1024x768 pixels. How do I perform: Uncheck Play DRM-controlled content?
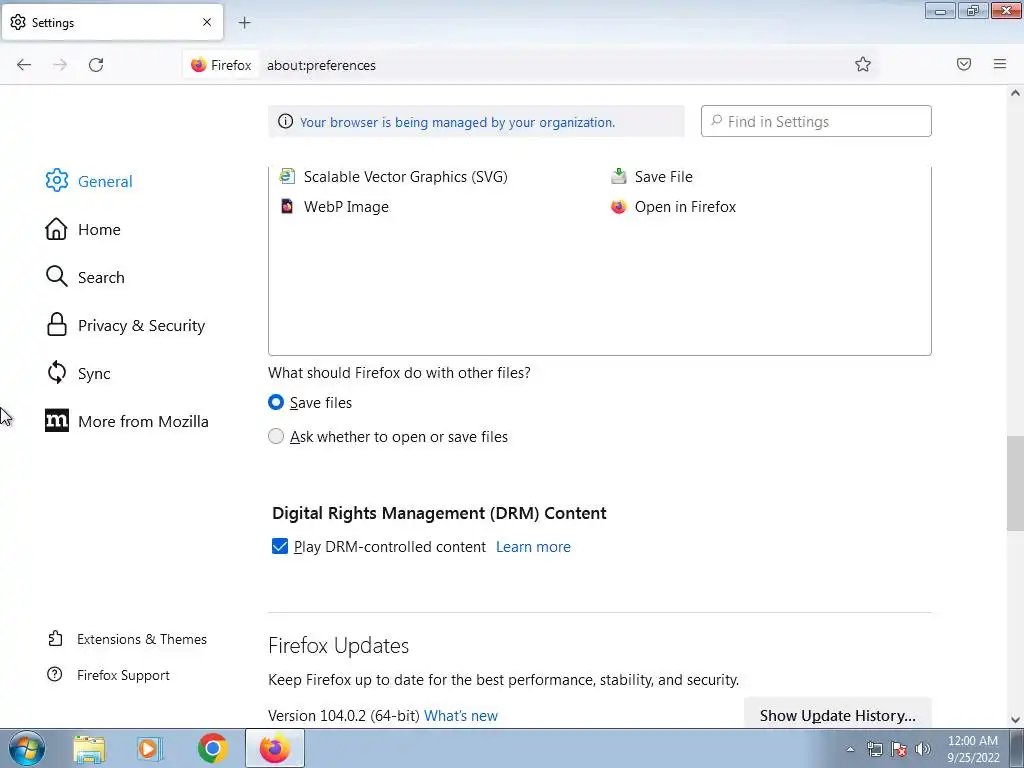[x=280, y=546]
